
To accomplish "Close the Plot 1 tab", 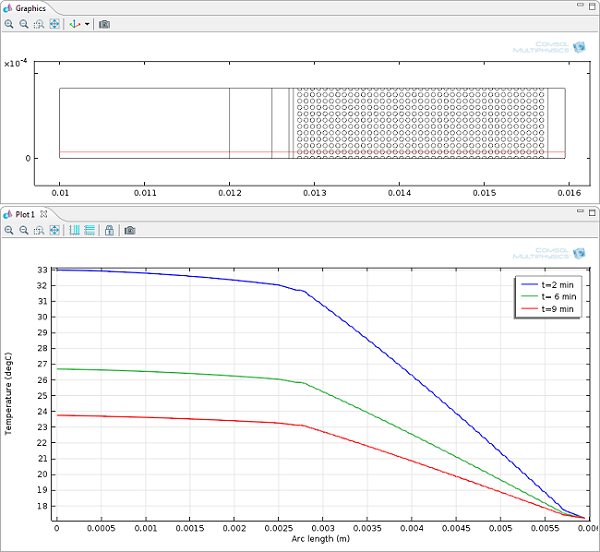I will (x=43, y=214).
